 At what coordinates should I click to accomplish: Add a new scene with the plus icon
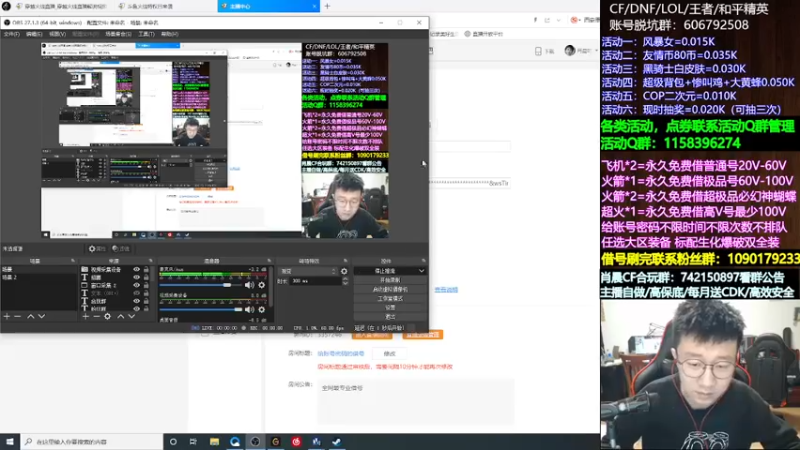(x=7, y=316)
